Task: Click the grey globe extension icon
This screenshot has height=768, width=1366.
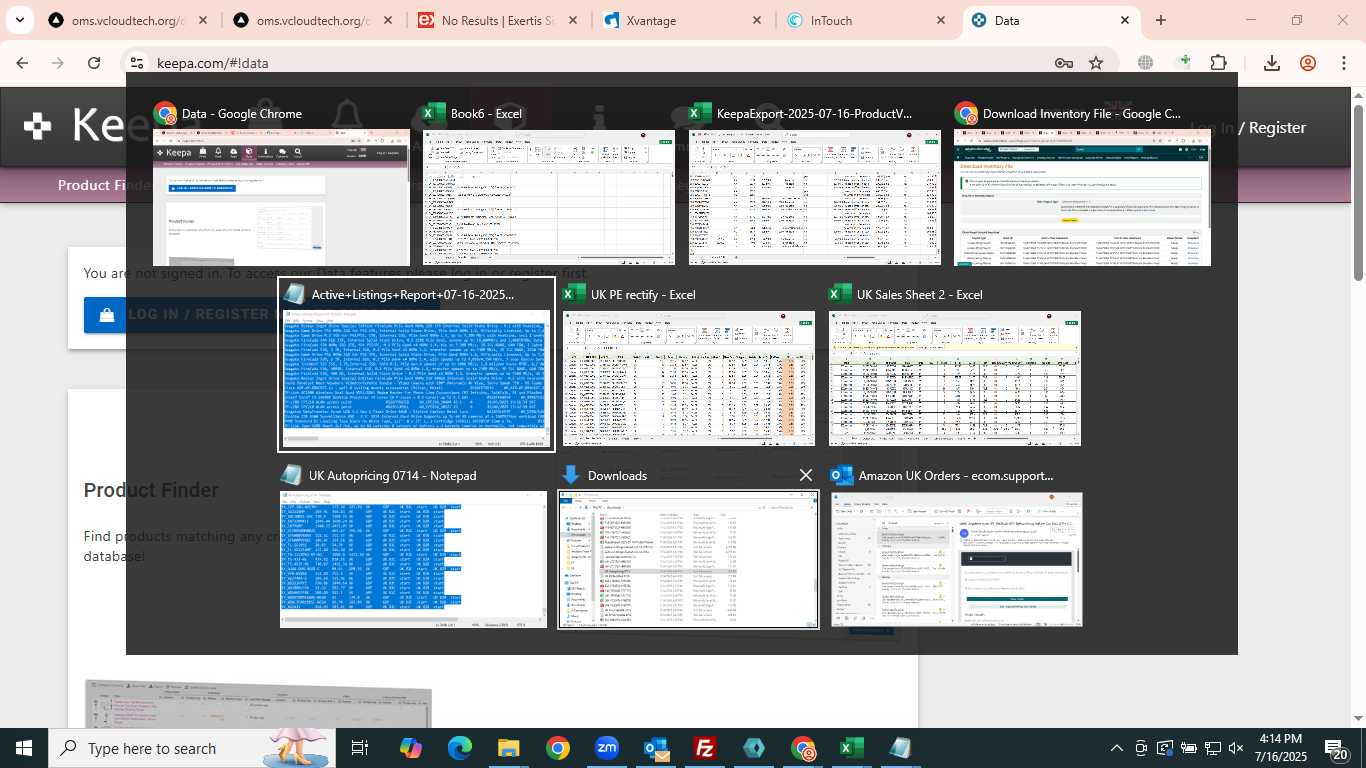Action: tap(1145, 63)
